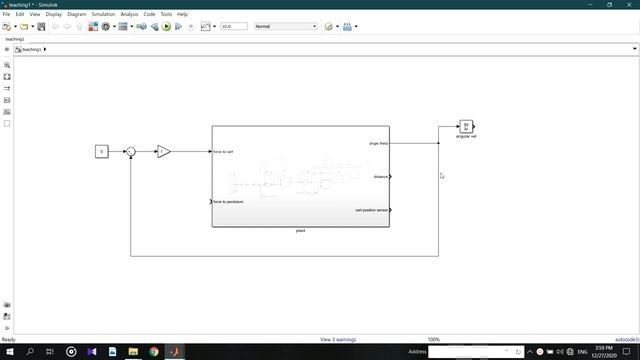Image resolution: width=640 pixels, height=360 pixels.
Task: Open the Model Explorer icon
Action: point(123,27)
